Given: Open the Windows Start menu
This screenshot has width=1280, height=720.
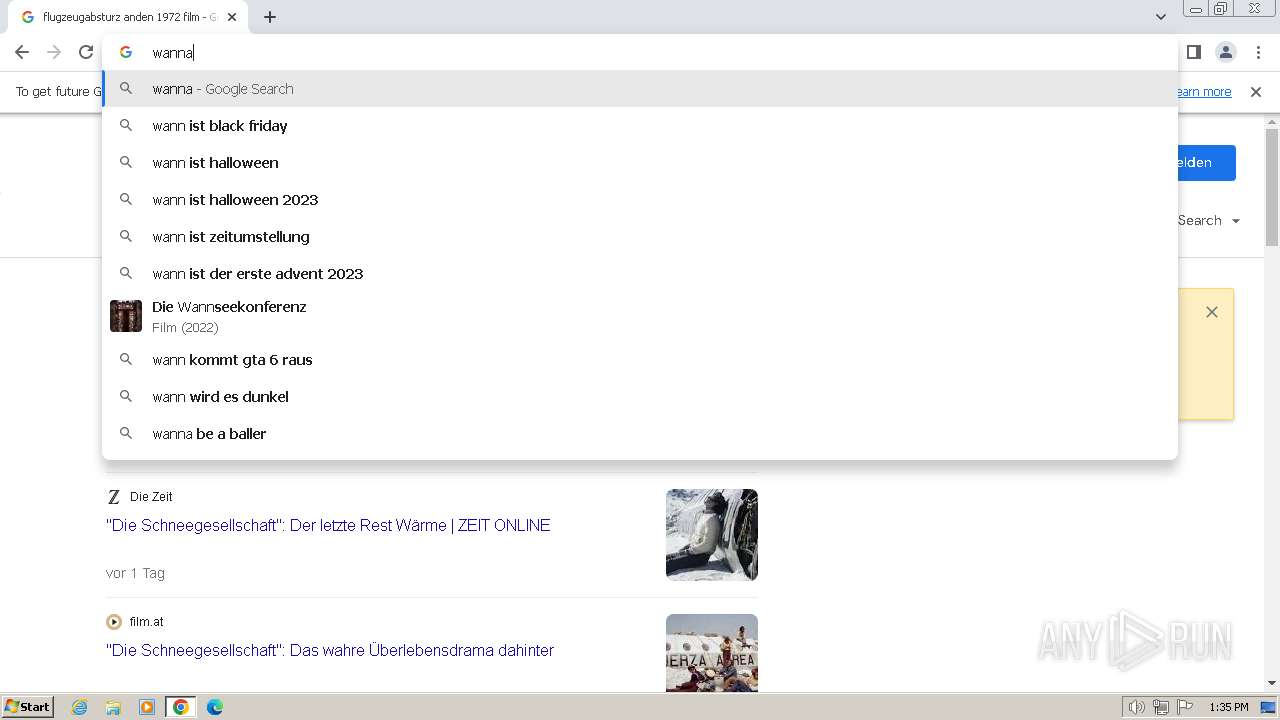Looking at the screenshot, I should click(27, 707).
